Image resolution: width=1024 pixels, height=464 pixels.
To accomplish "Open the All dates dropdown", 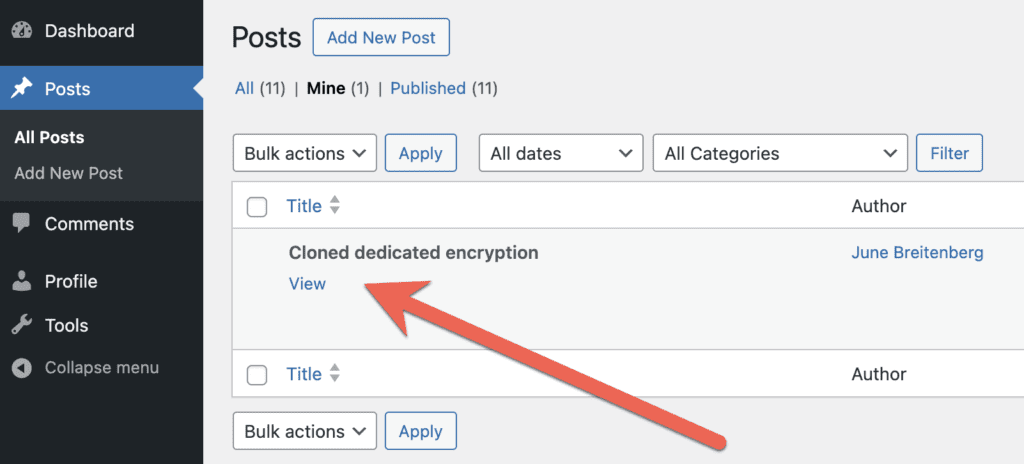I will point(560,154).
